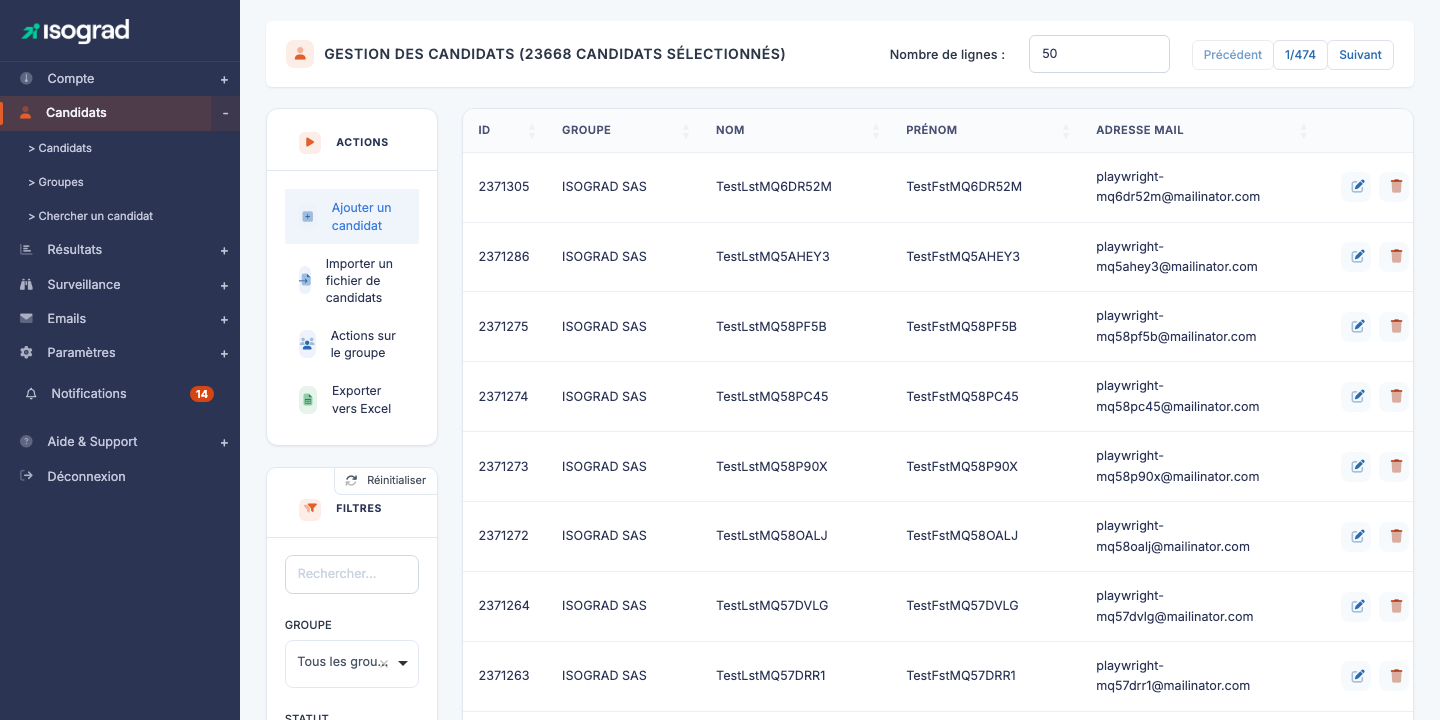Open Notifications in sidebar
The width and height of the screenshot is (1440, 720).
pos(120,394)
